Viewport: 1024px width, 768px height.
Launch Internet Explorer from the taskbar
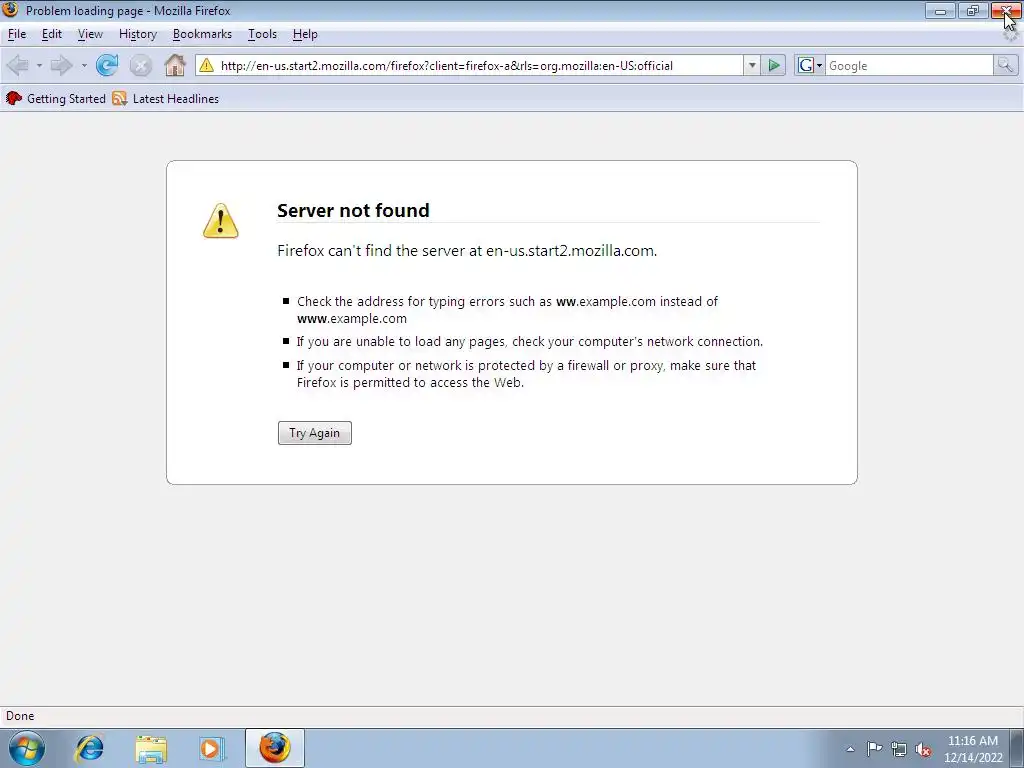(x=89, y=748)
